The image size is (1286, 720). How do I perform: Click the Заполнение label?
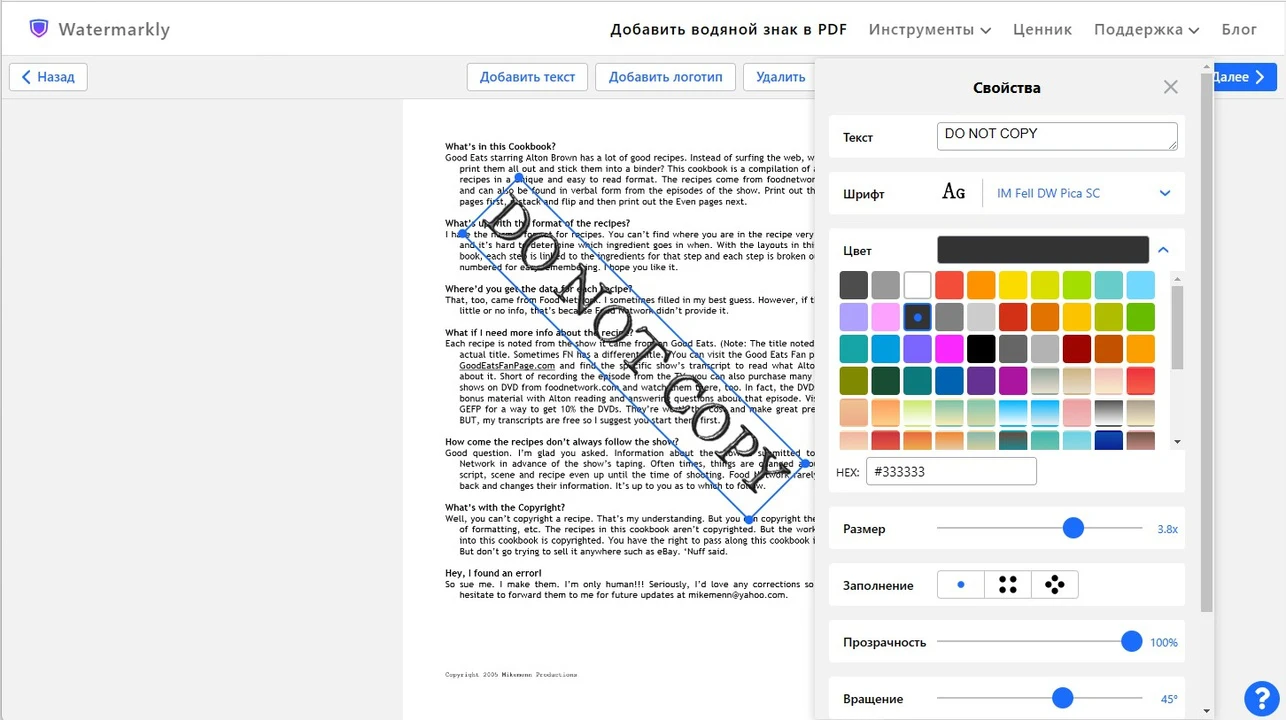point(878,586)
